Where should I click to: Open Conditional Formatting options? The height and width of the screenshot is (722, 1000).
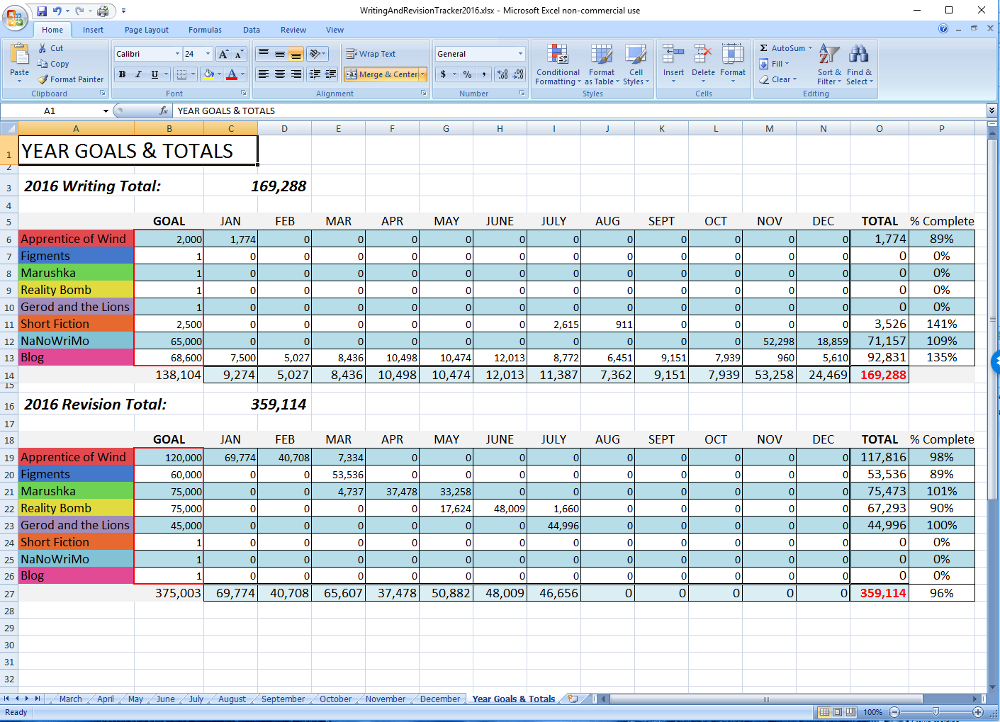(x=557, y=62)
